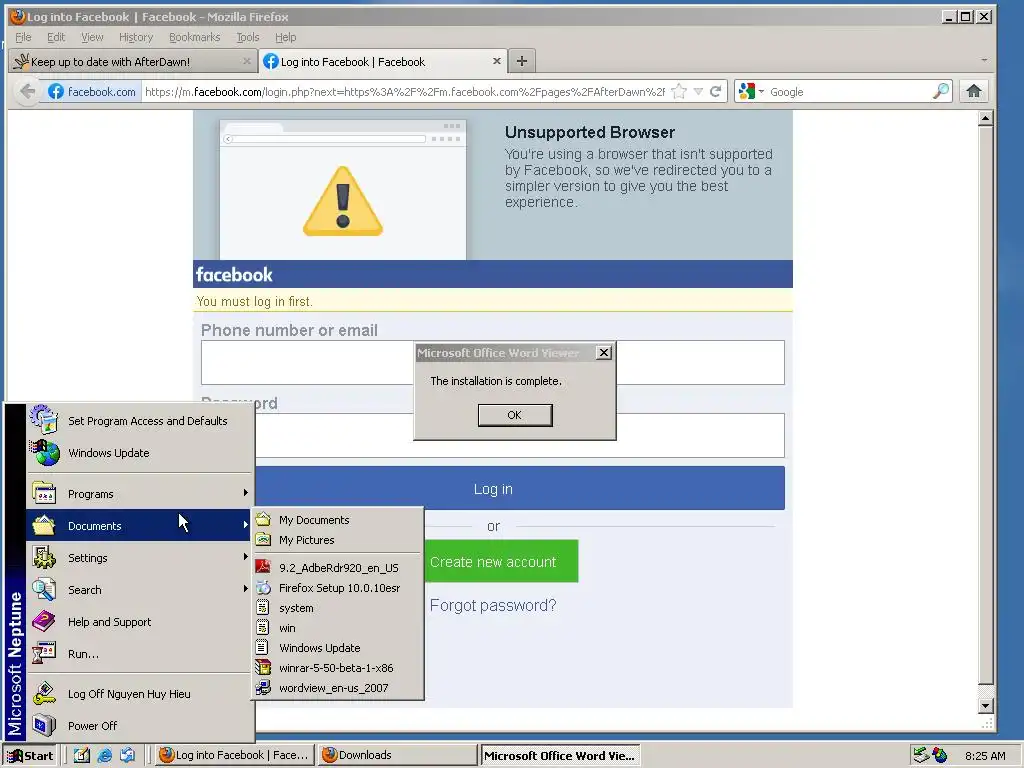Click the scrollbar up arrow in Firefox
The height and width of the screenshot is (768, 1024).
tap(985, 118)
